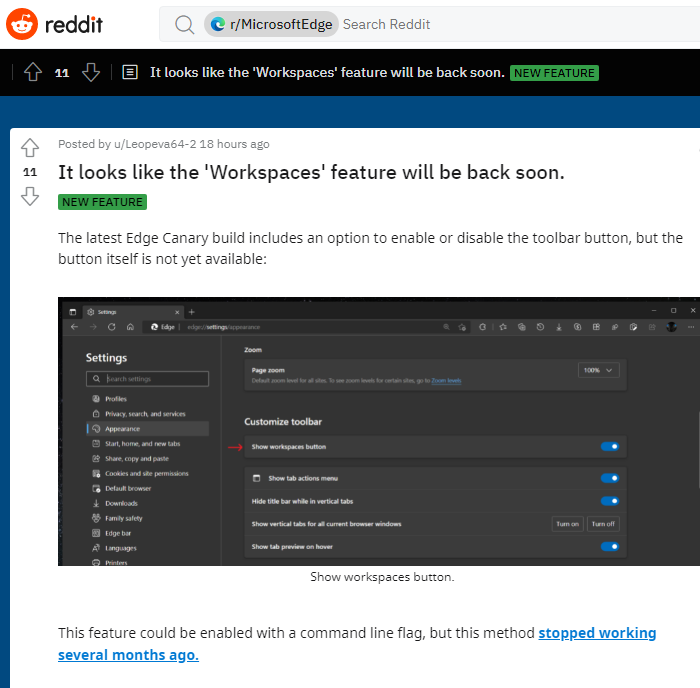Click the refresh icon in Edge screenshot
The image size is (700, 688).
click(x=111, y=327)
